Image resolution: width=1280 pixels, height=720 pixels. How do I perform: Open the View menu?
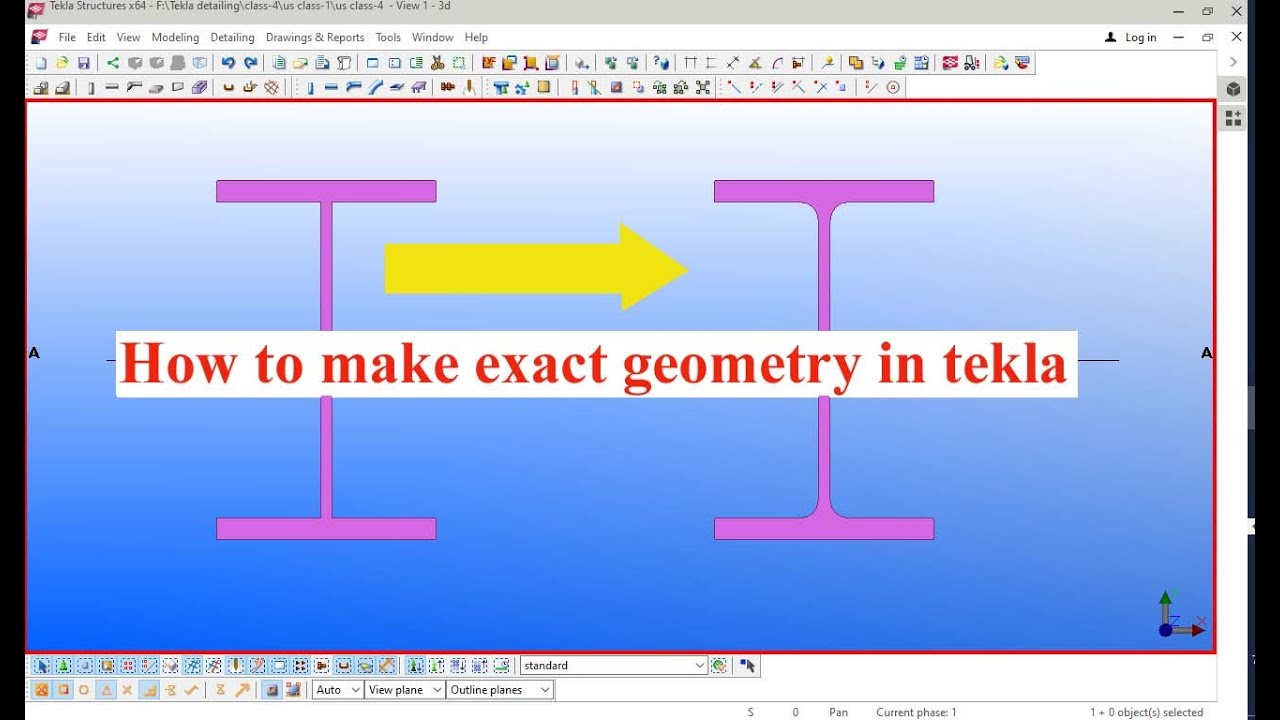(129, 37)
